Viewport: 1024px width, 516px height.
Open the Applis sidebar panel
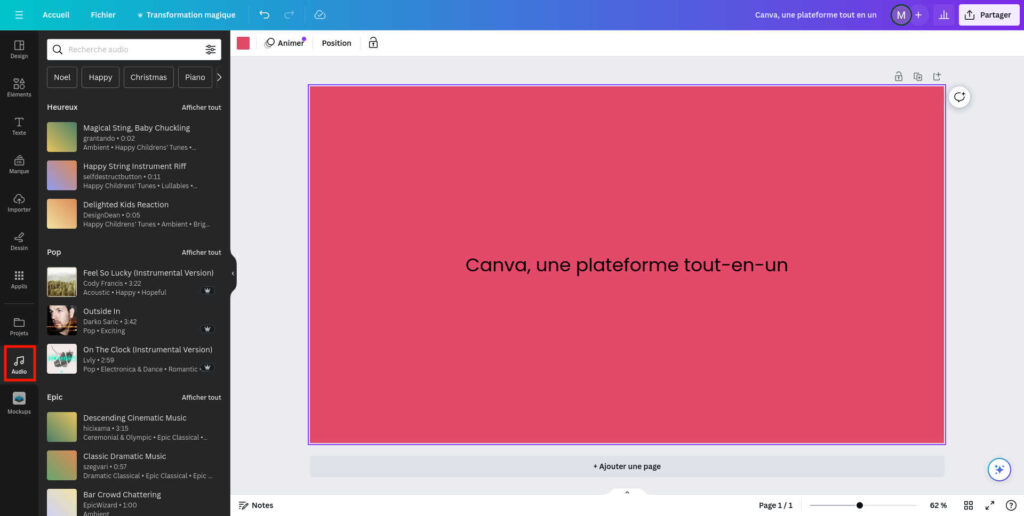19,279
